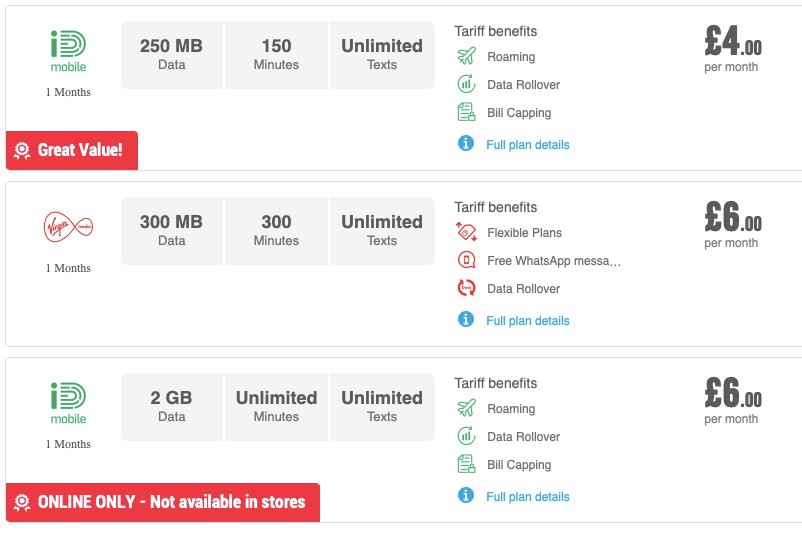
Task: Click Data Rollover icon in the £4 plan
Action: pos(465,85)
